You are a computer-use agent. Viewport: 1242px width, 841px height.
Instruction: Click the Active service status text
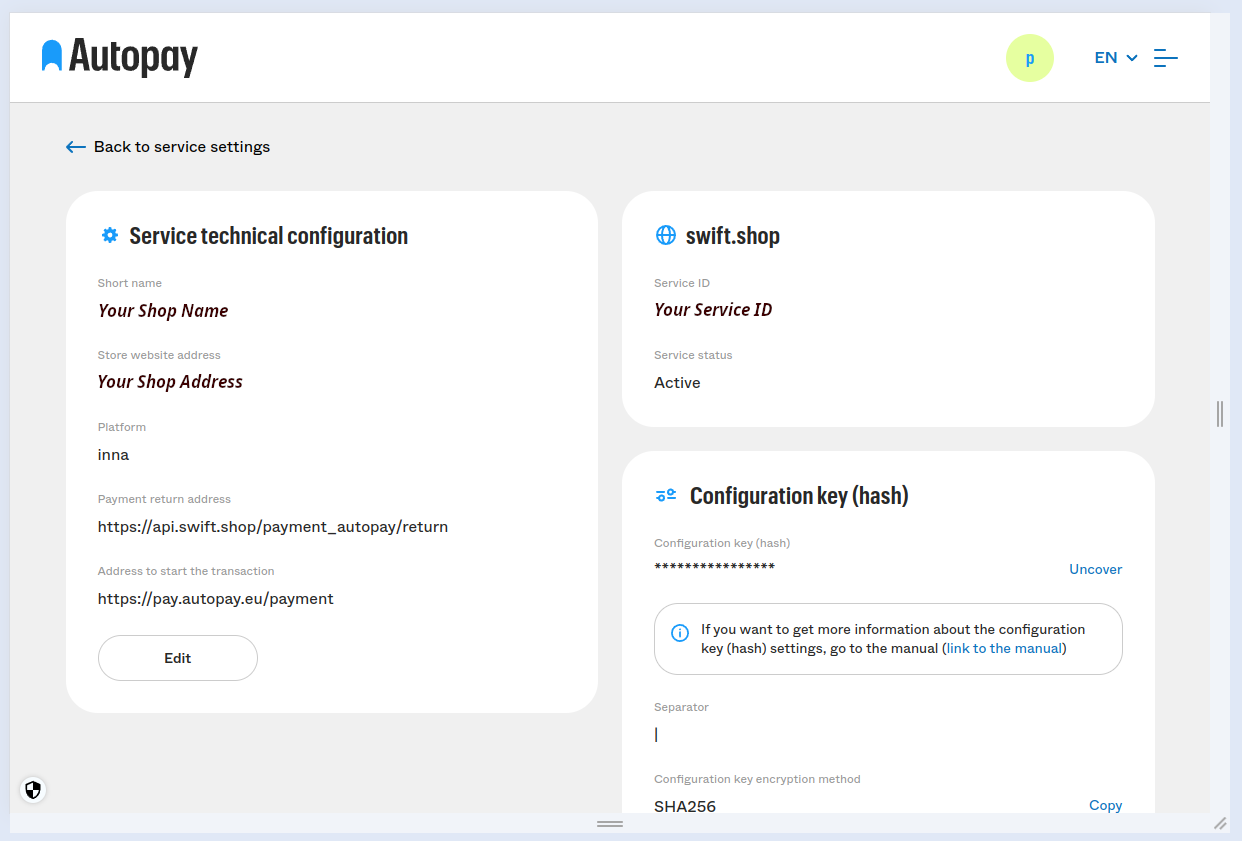pyautogui.click(x=677, y=383)
